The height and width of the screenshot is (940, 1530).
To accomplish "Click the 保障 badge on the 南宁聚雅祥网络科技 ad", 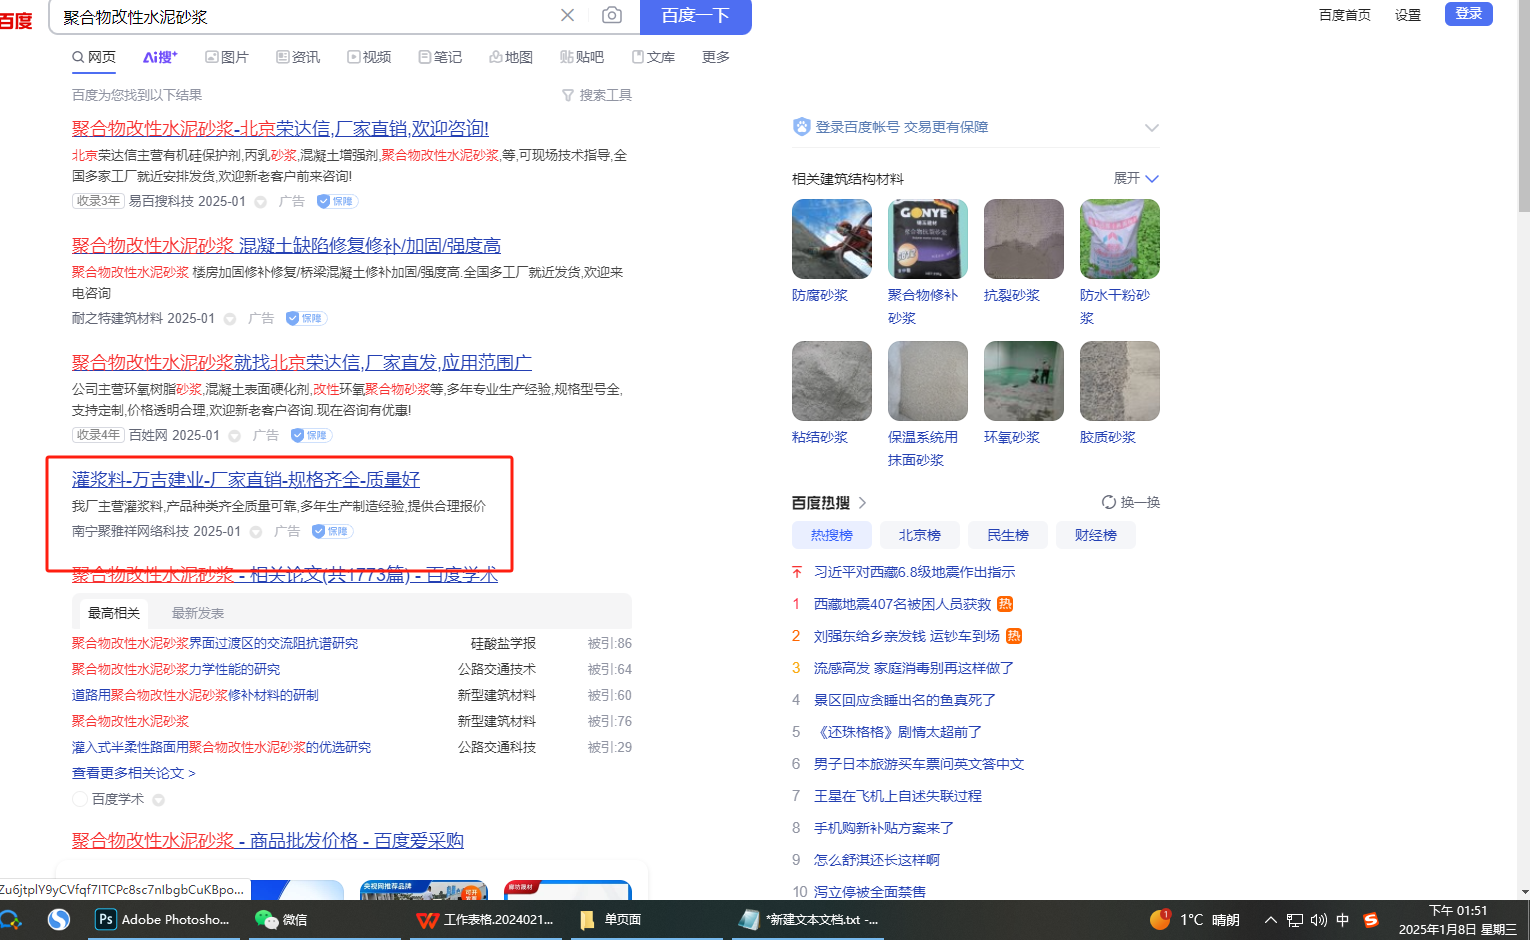I will coord(332,531).
